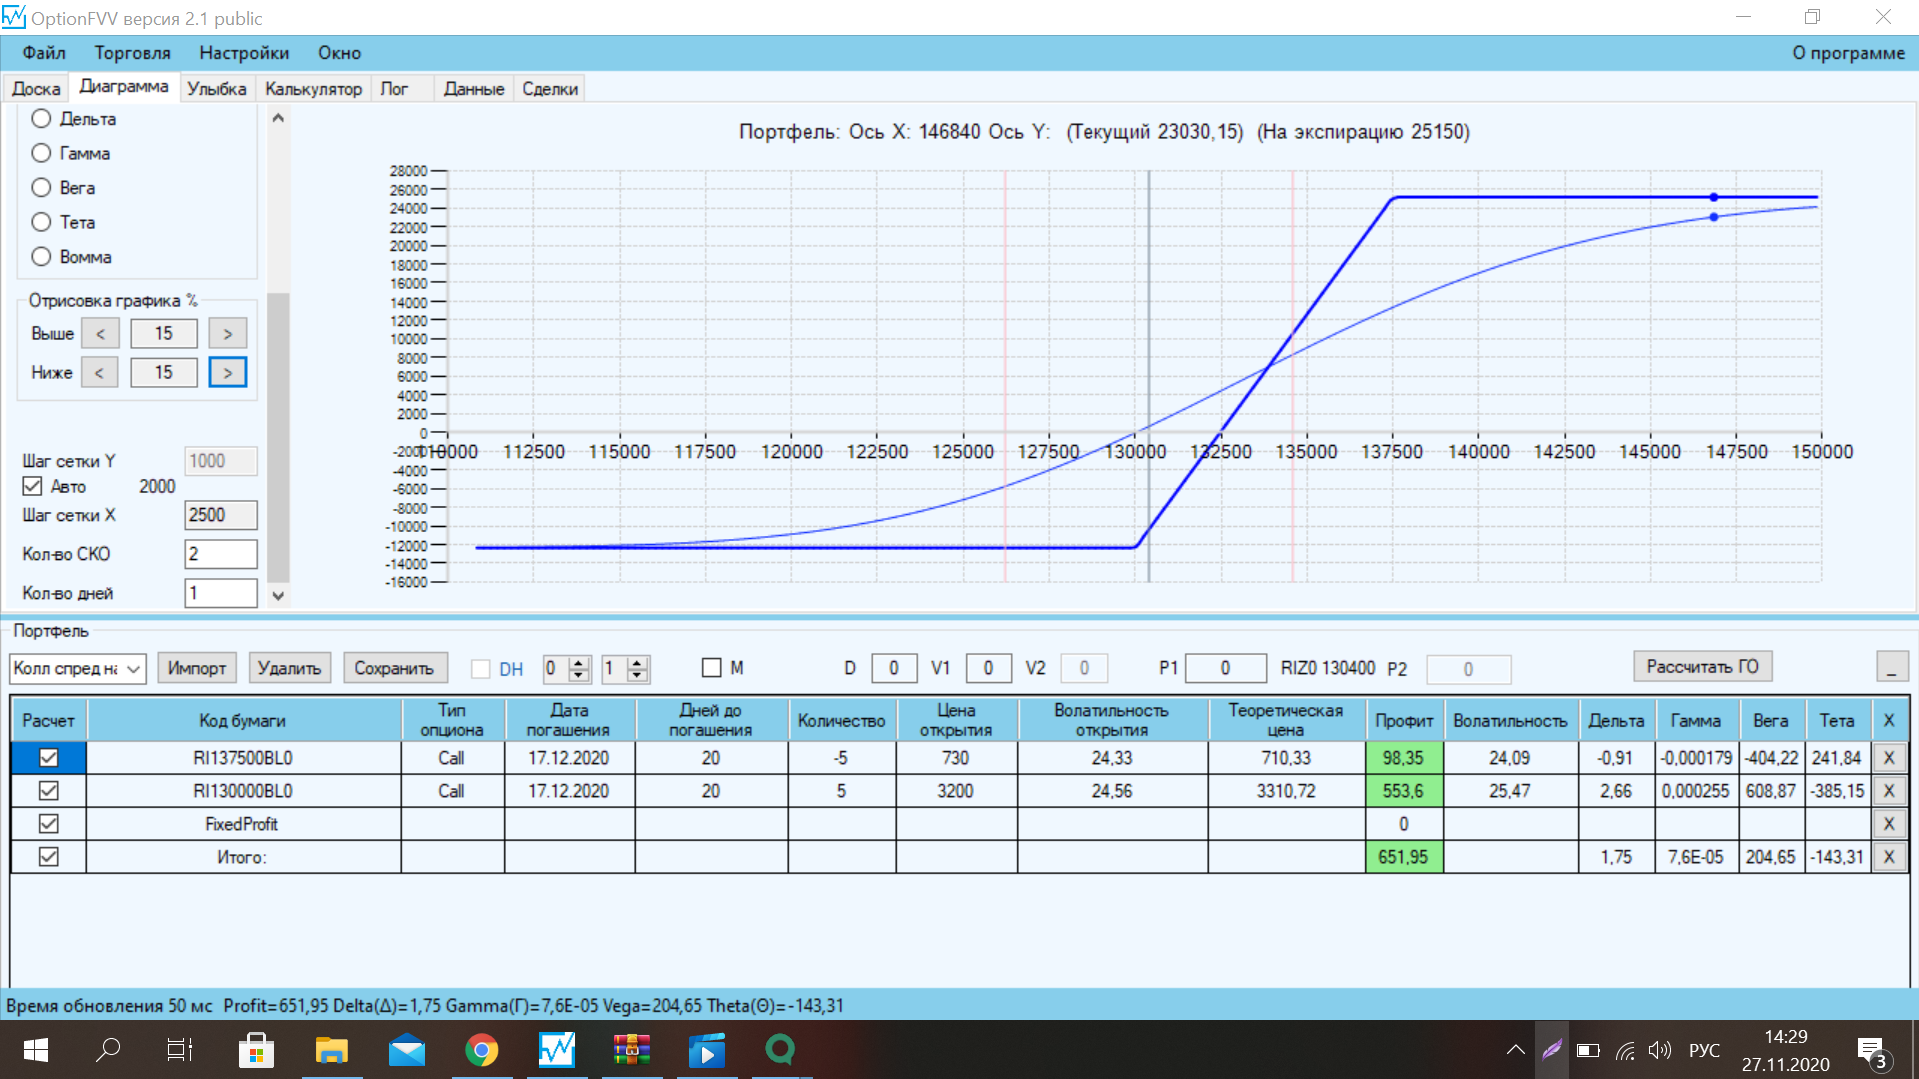The height and width of the screenshot is (1079, 1919).
Task: Remove the FixedProfit row with X
Action: pyautogui.click(x=1889, y=824)
